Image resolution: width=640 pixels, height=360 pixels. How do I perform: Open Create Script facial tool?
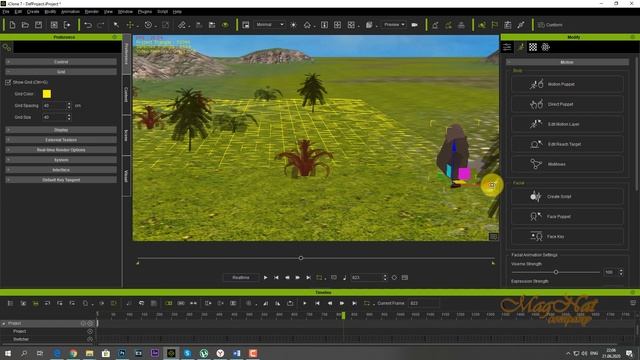[567, 196]
